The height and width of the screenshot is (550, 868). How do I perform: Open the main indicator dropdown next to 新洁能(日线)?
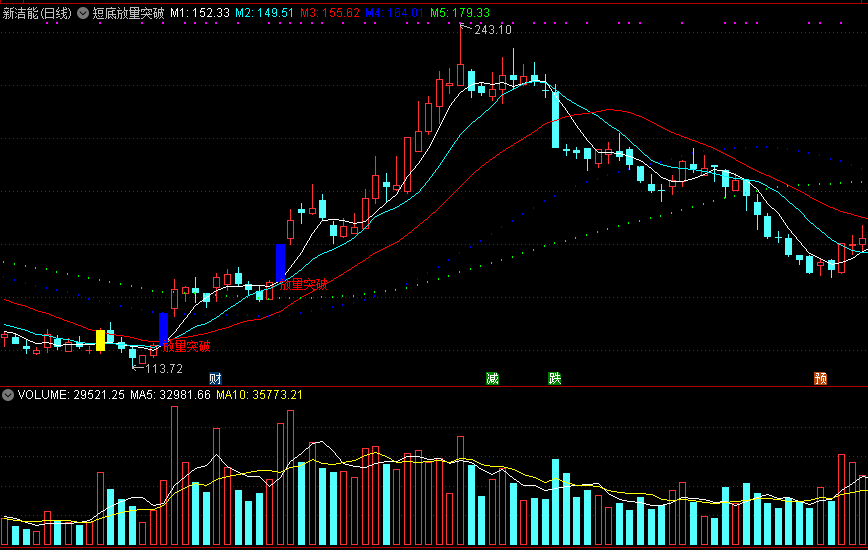pos(83,13)
